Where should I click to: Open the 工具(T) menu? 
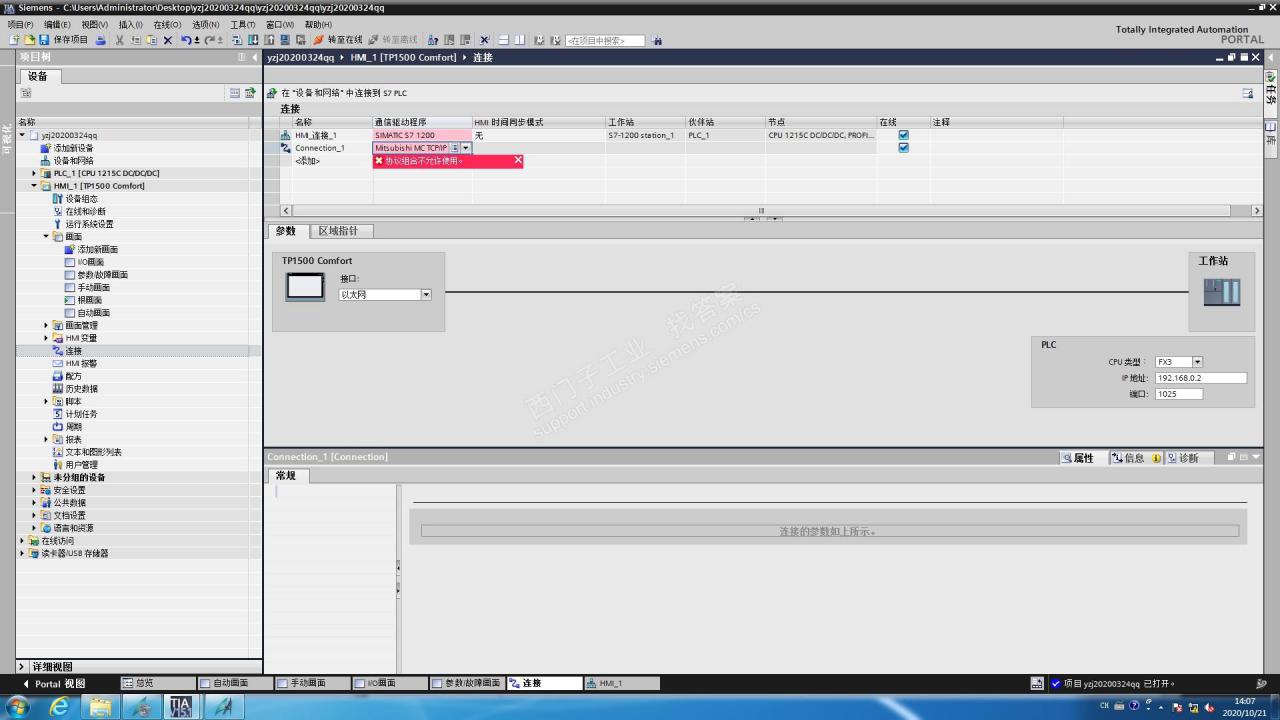point(243,24)
